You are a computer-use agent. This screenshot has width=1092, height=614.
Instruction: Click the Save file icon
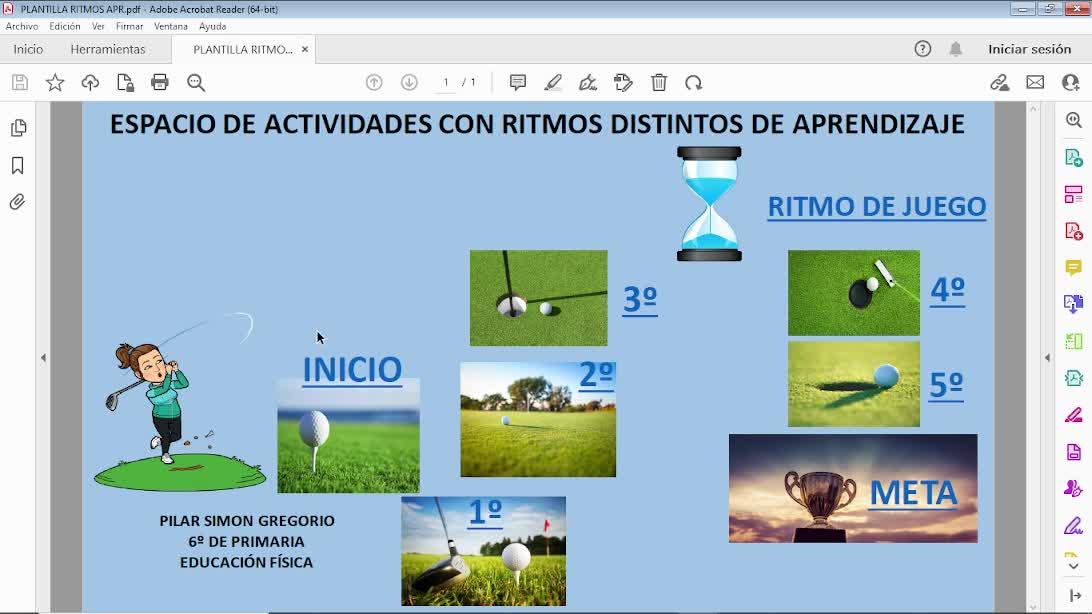click(20, 83)
